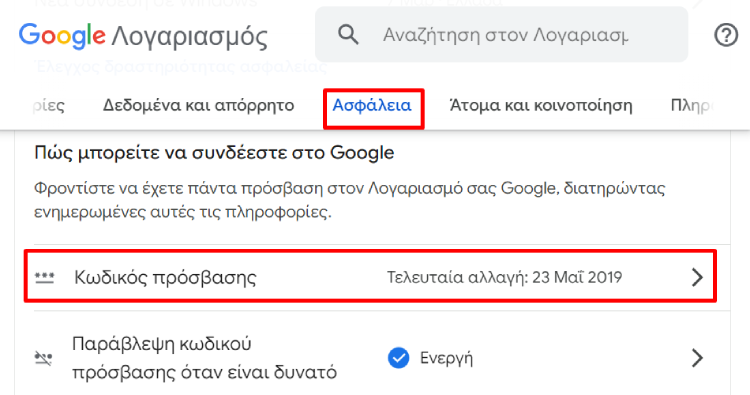
Task: Click the Google logo
Action: pyautogui.click(x=62, y=36)
